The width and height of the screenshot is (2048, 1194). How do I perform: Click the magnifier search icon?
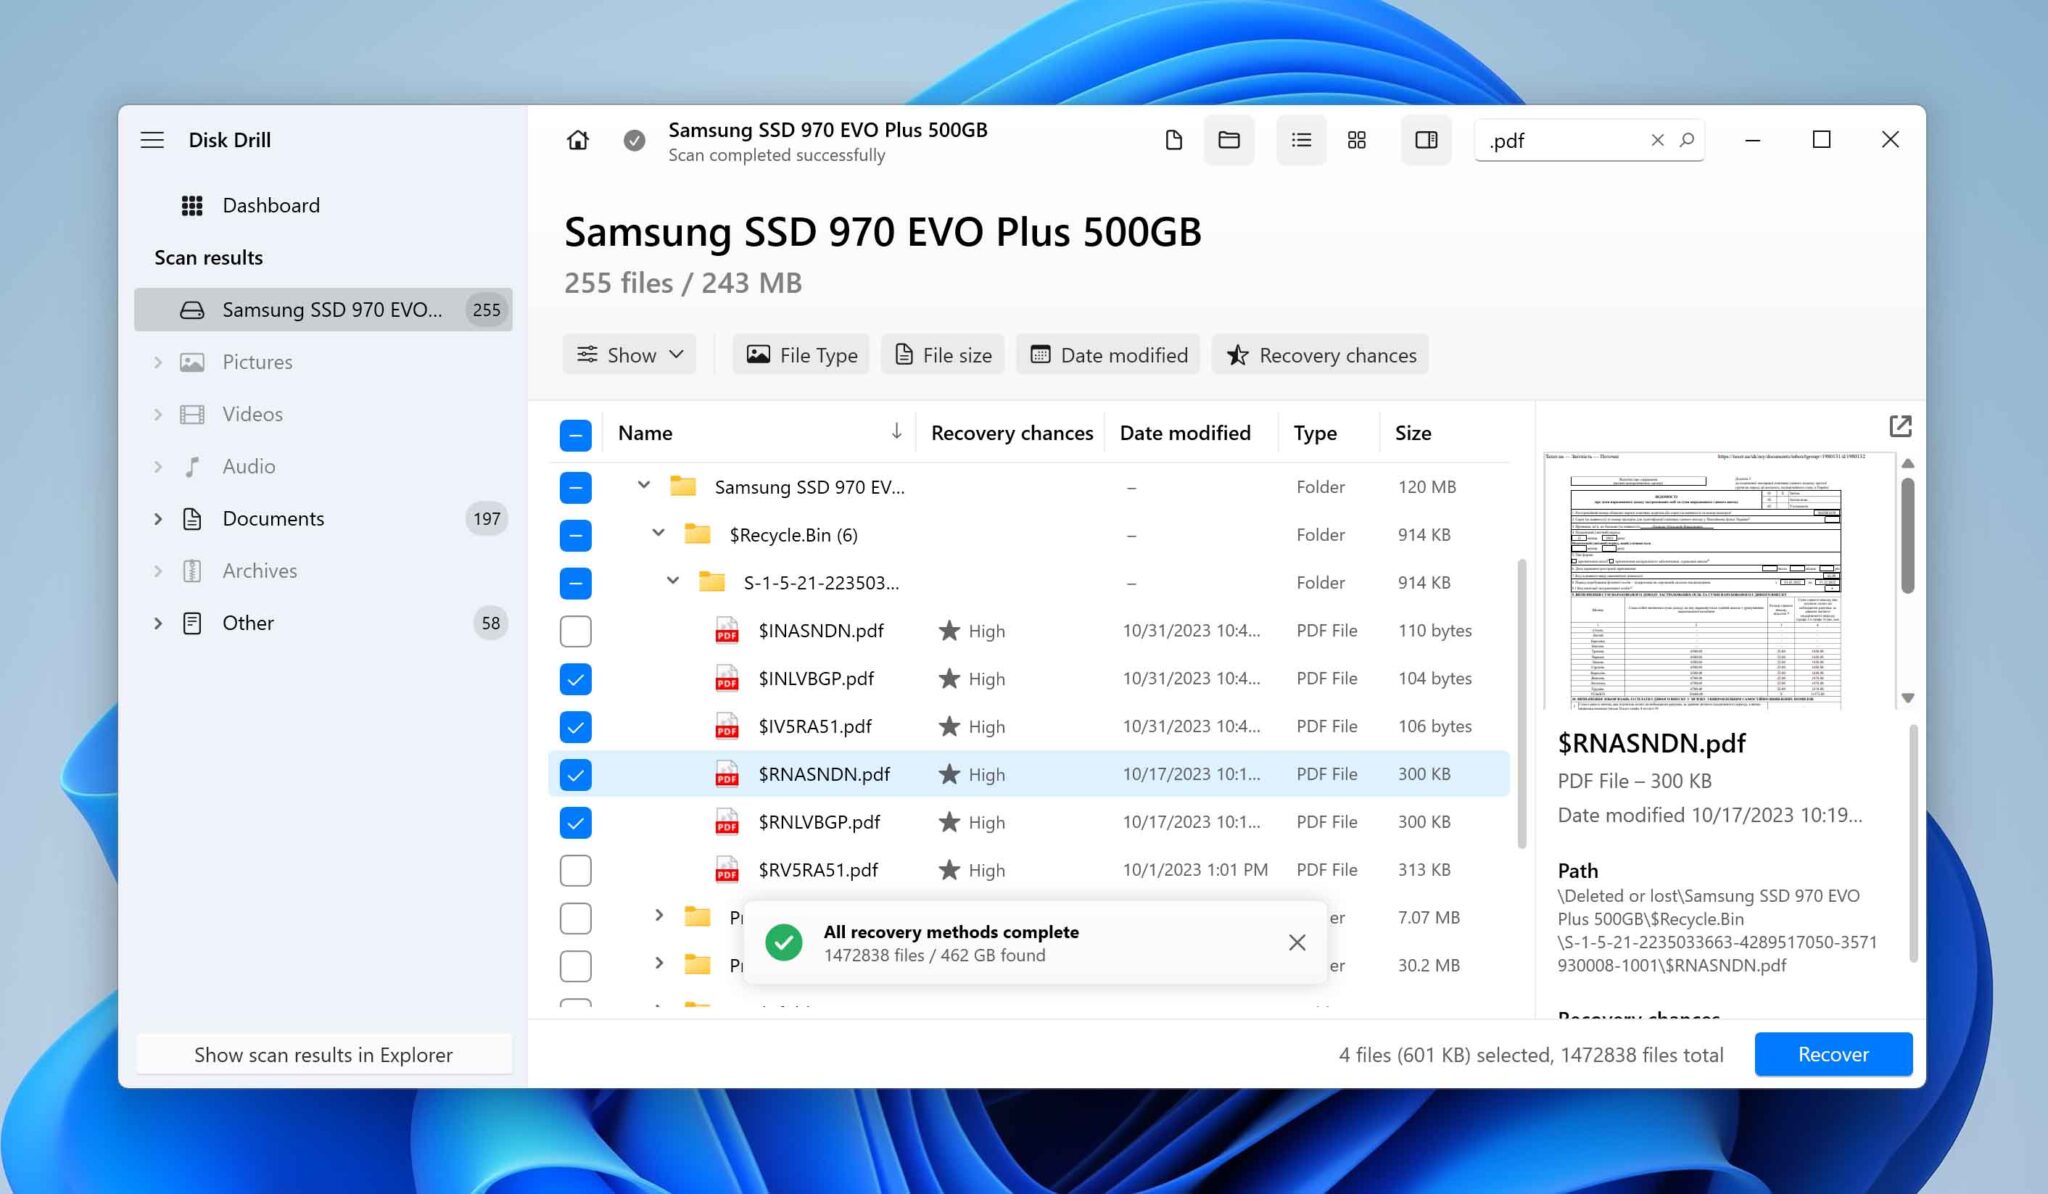pos(1687,140)
